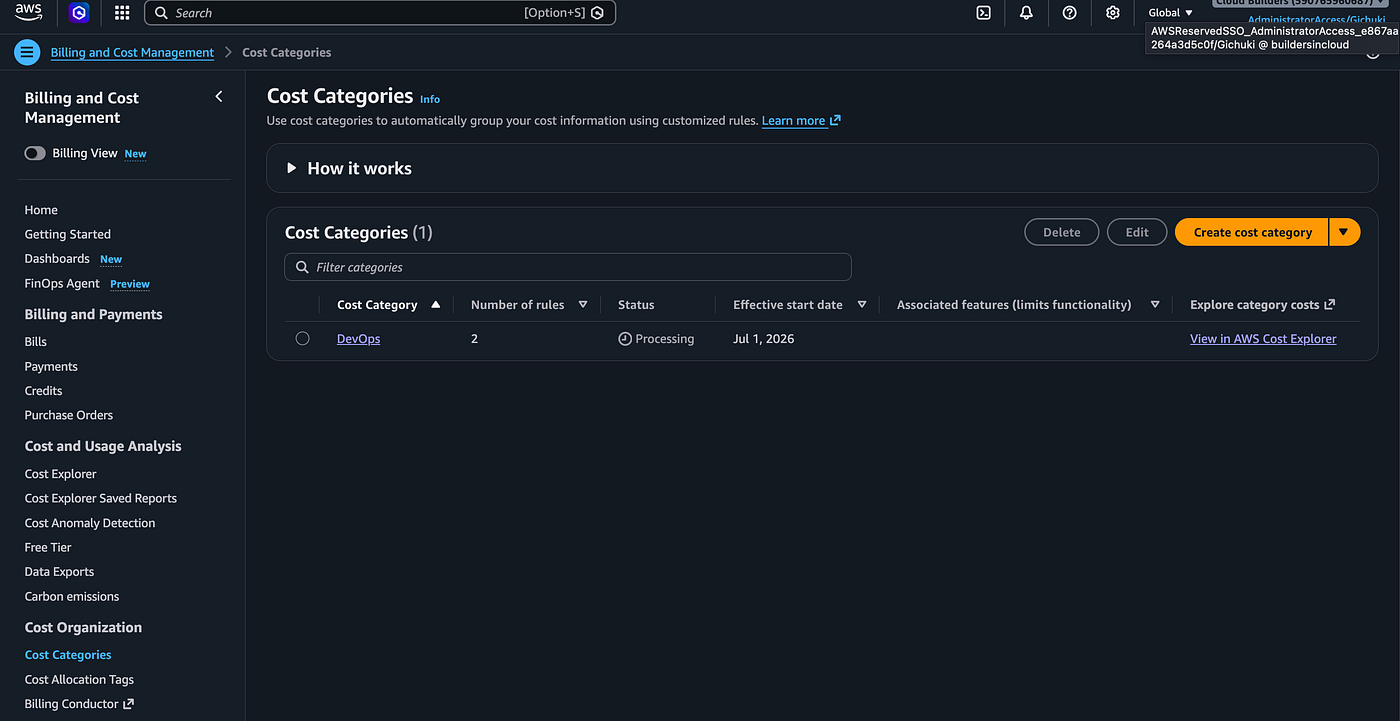Image resolution: width=1400 pixels, height=721 pixels.
Task: Click the external link icon beside Learn more
Action: point(835,120)
